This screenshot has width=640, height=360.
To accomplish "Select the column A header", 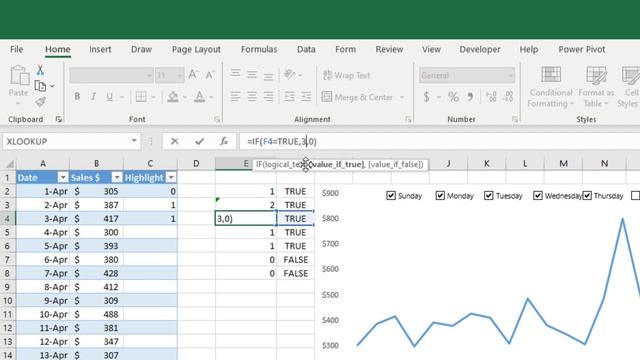I will pyautogui.click(x=42, y=164).
